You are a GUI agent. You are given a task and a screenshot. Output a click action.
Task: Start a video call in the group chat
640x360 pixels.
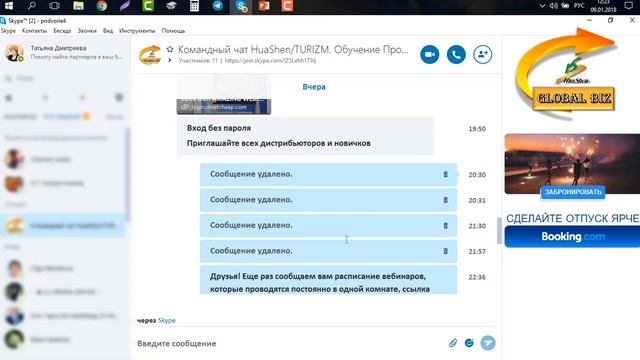(430, 54)
